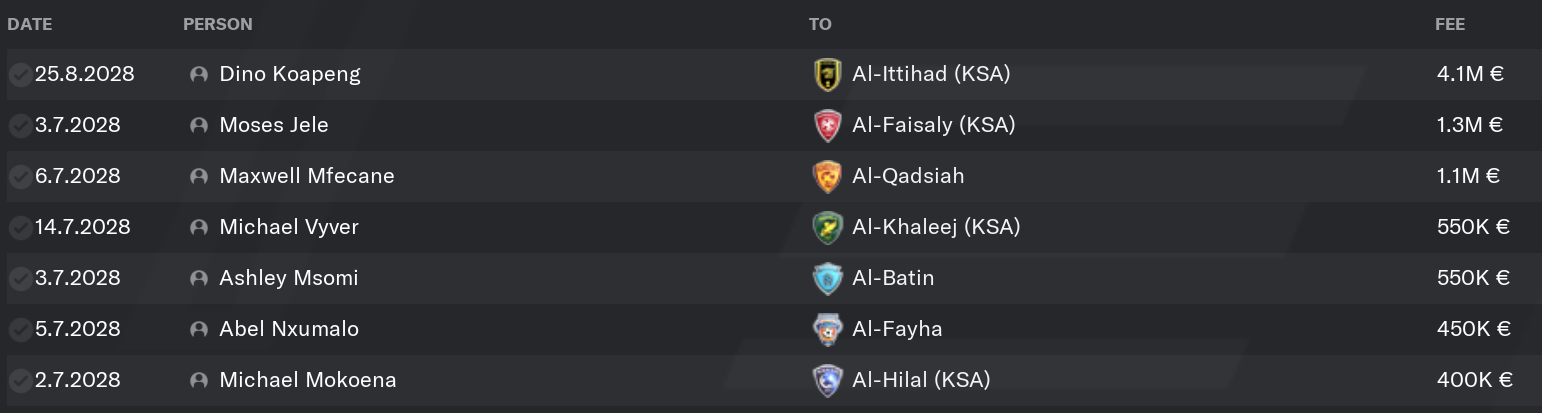Image resolution: width=1542 pixels, height=413 pixels.
Task: Click the Al-Faisaly club crest icon
Action: pyautogui.click(x=828, y=126)
